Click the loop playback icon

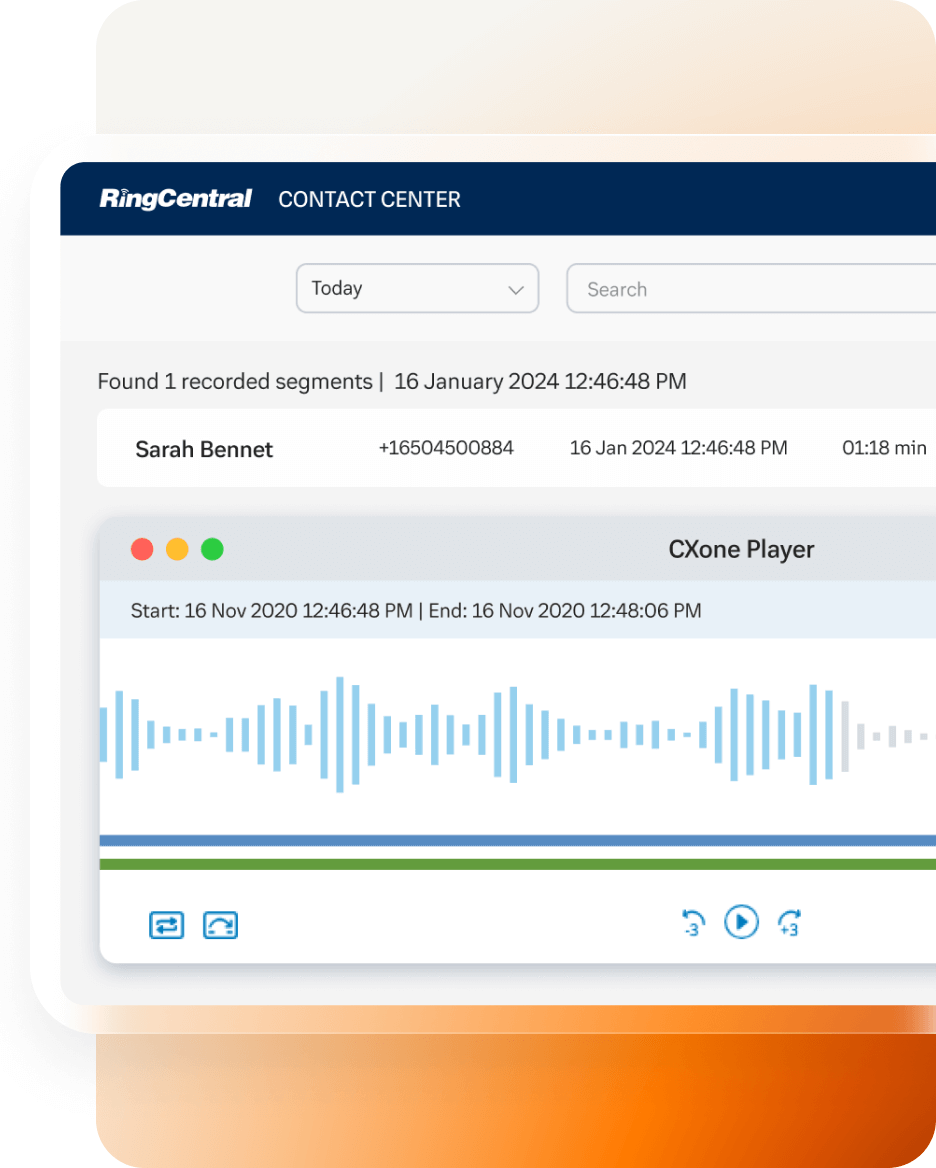[166, 925]
